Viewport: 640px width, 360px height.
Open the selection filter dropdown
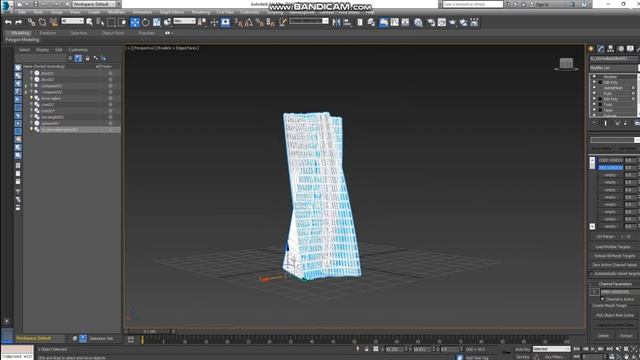pos(72,21)
